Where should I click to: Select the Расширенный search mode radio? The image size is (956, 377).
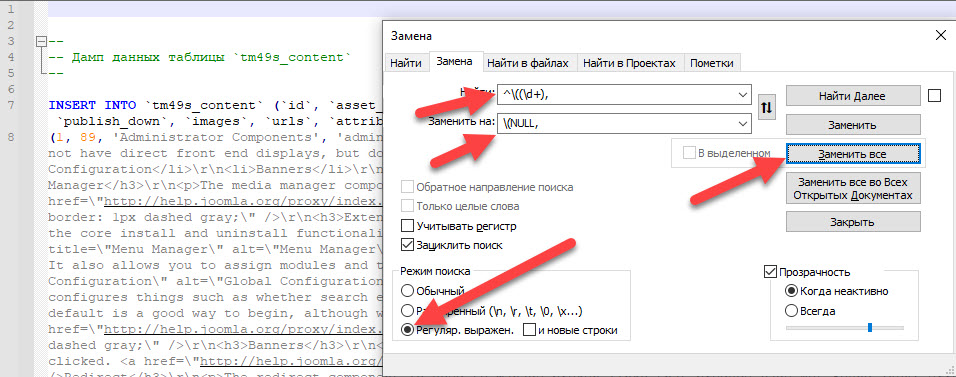point(407,311)
